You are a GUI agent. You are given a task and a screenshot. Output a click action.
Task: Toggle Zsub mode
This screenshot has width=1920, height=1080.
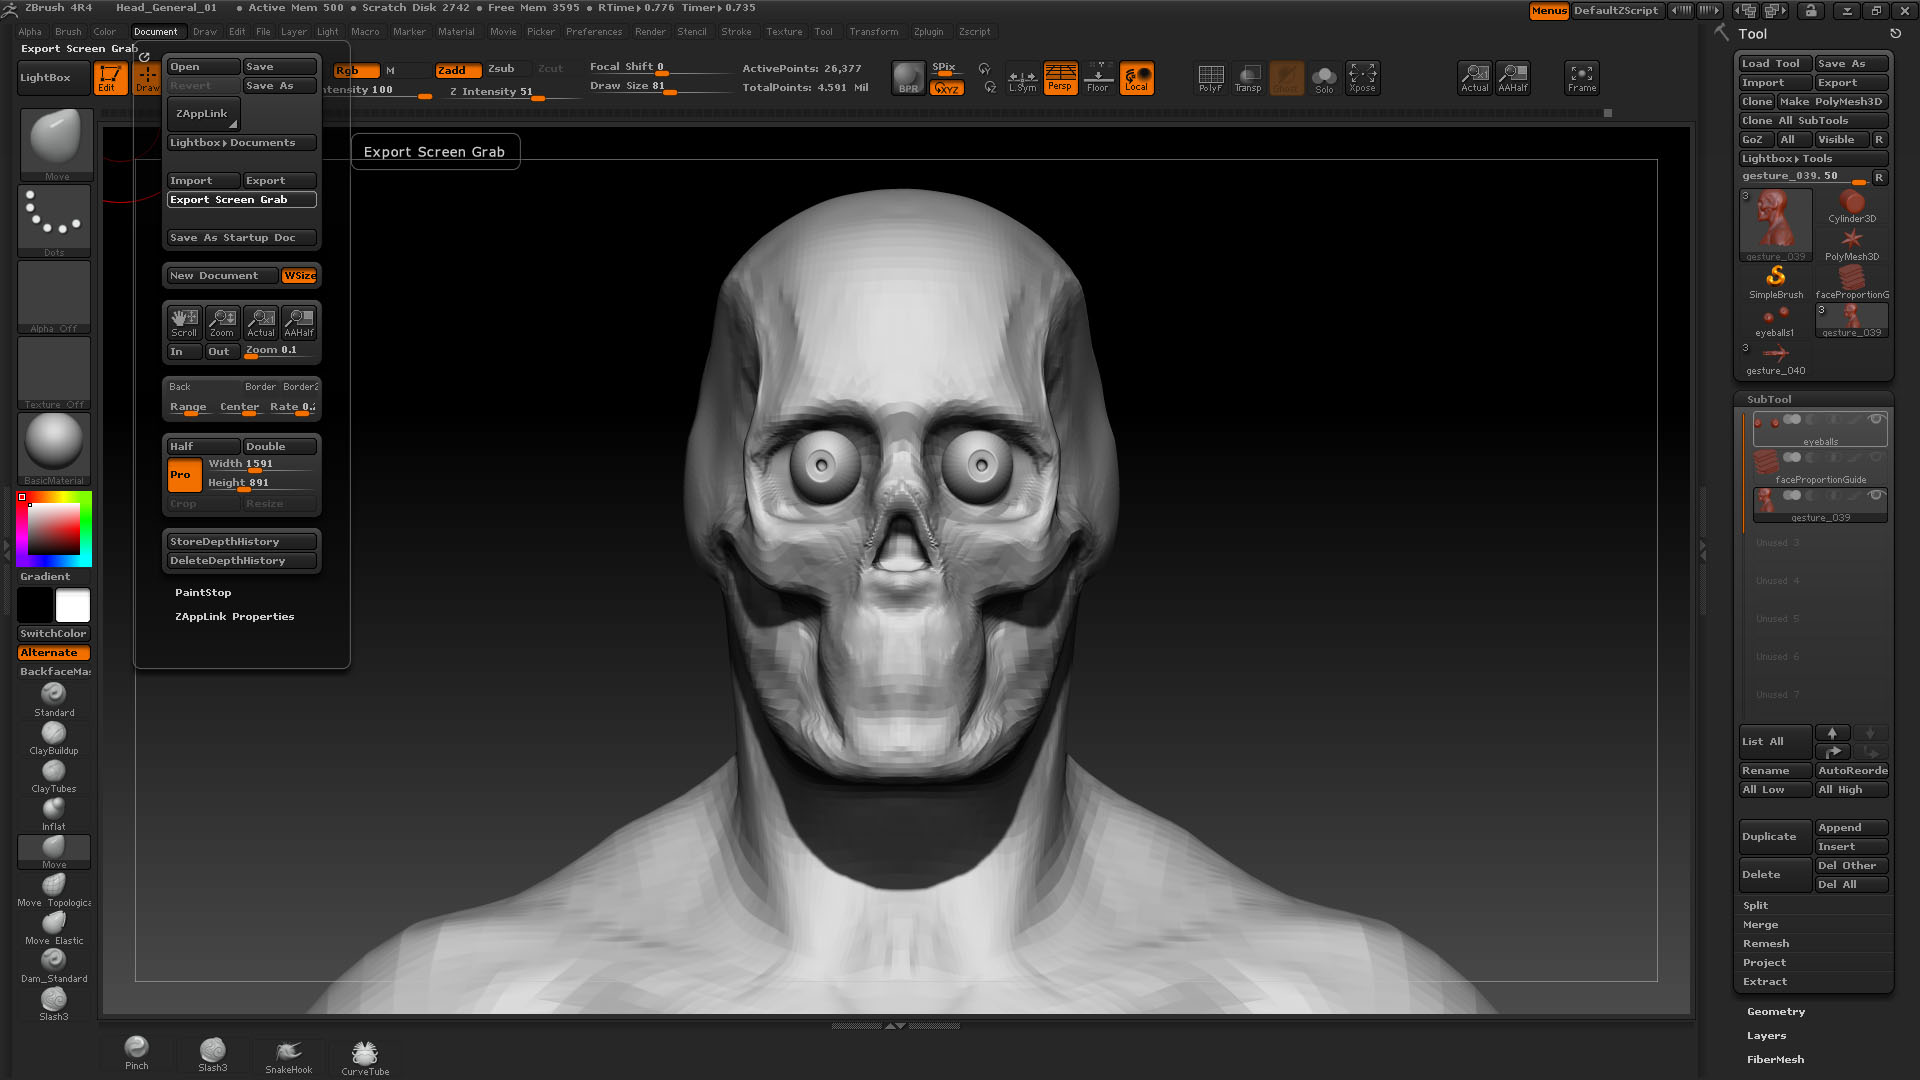click(x=501, y=69)
